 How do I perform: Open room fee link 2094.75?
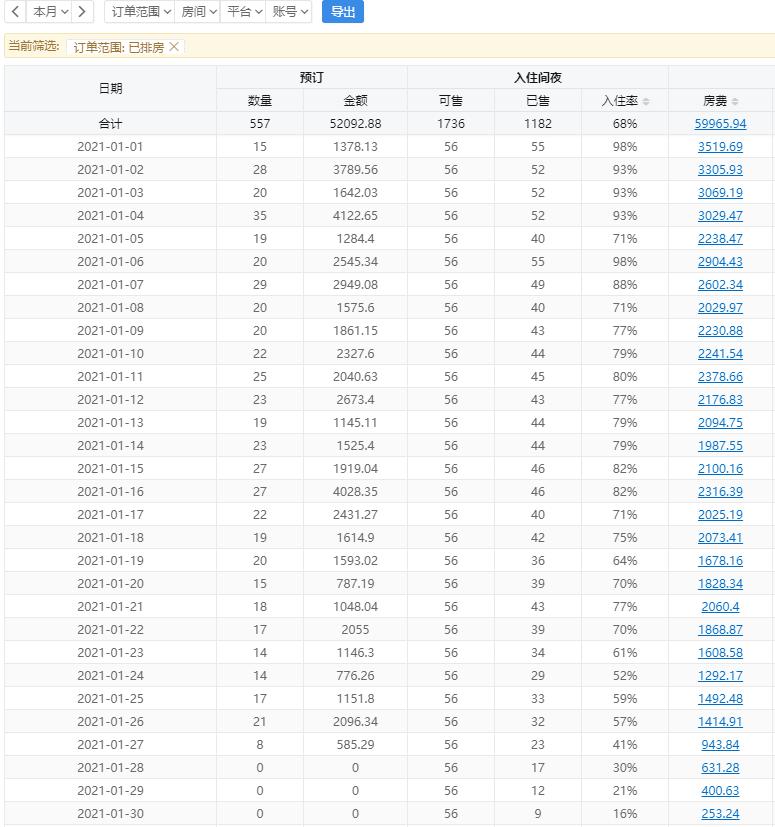(720, 422)
